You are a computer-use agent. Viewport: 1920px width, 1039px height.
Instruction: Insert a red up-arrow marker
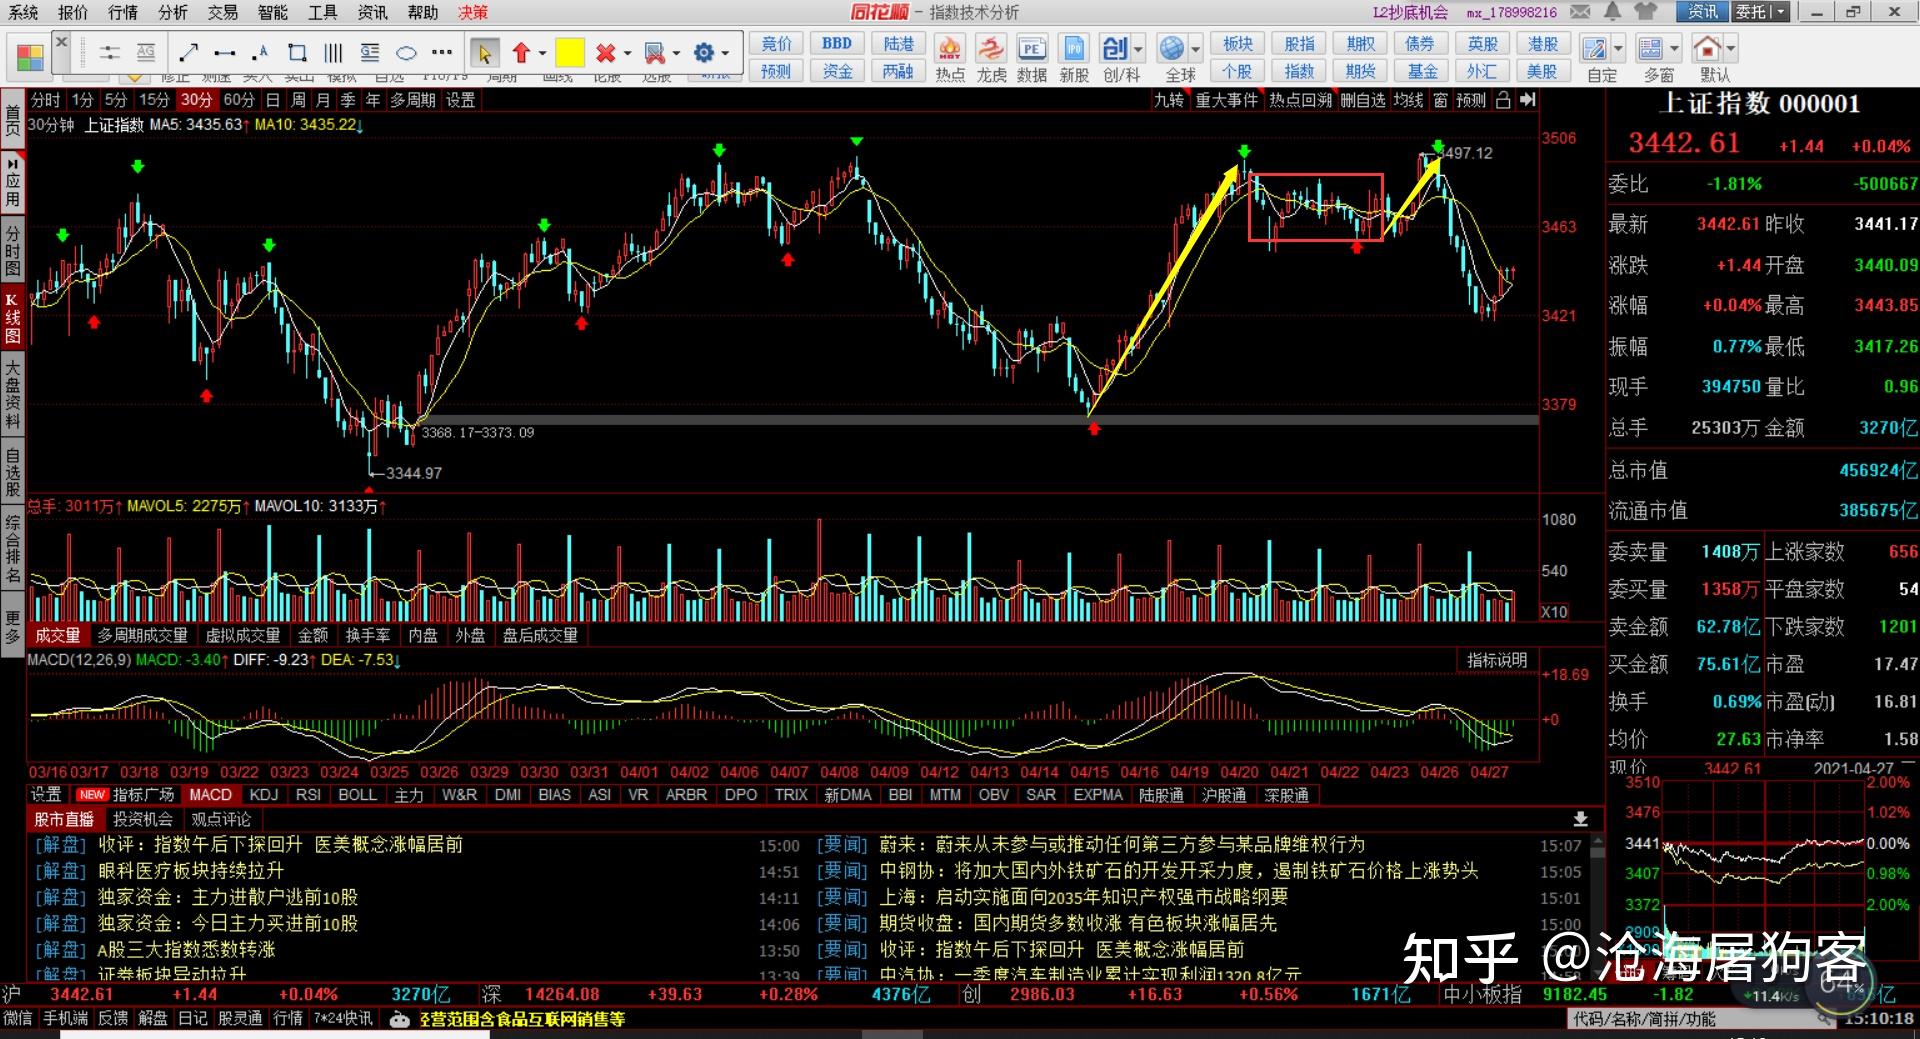pyautogui.click(x=521, y=52)
